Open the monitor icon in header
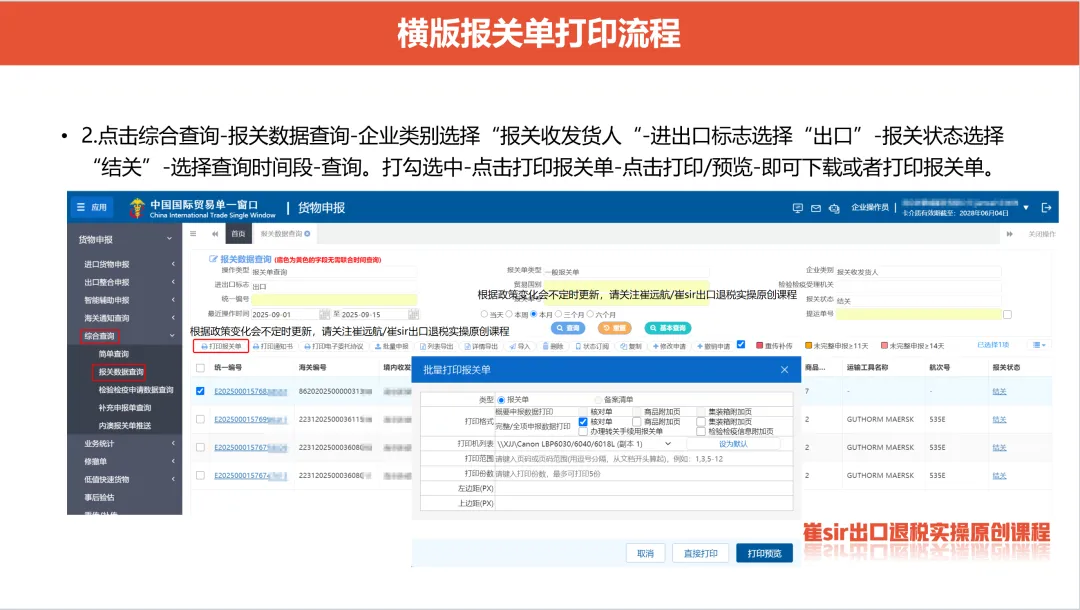The width and height of the screenshot is (1080, 610). click(x=798, y=208)
